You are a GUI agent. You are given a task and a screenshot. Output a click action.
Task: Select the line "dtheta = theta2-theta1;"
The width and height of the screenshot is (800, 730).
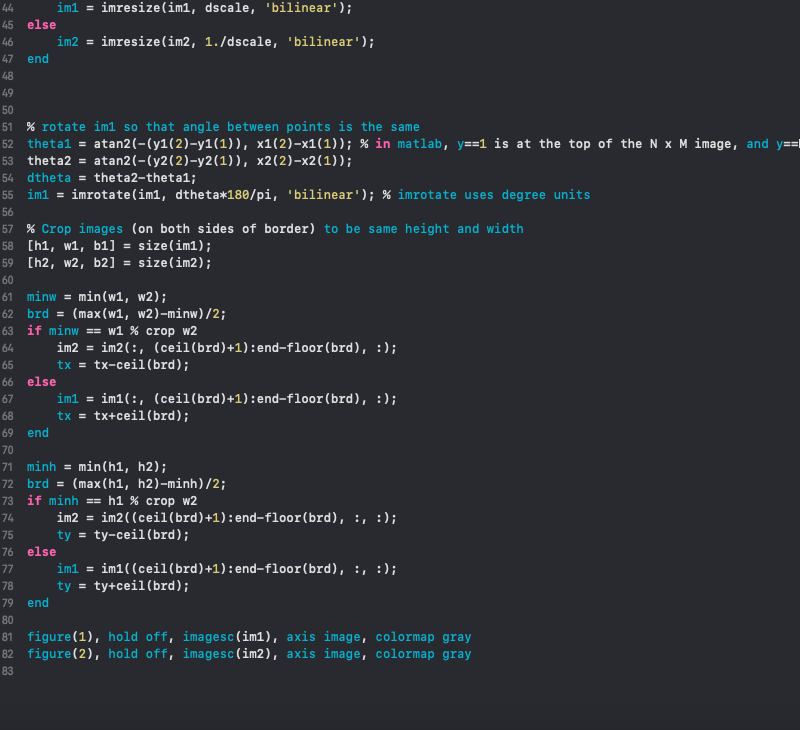pos(112,178)
